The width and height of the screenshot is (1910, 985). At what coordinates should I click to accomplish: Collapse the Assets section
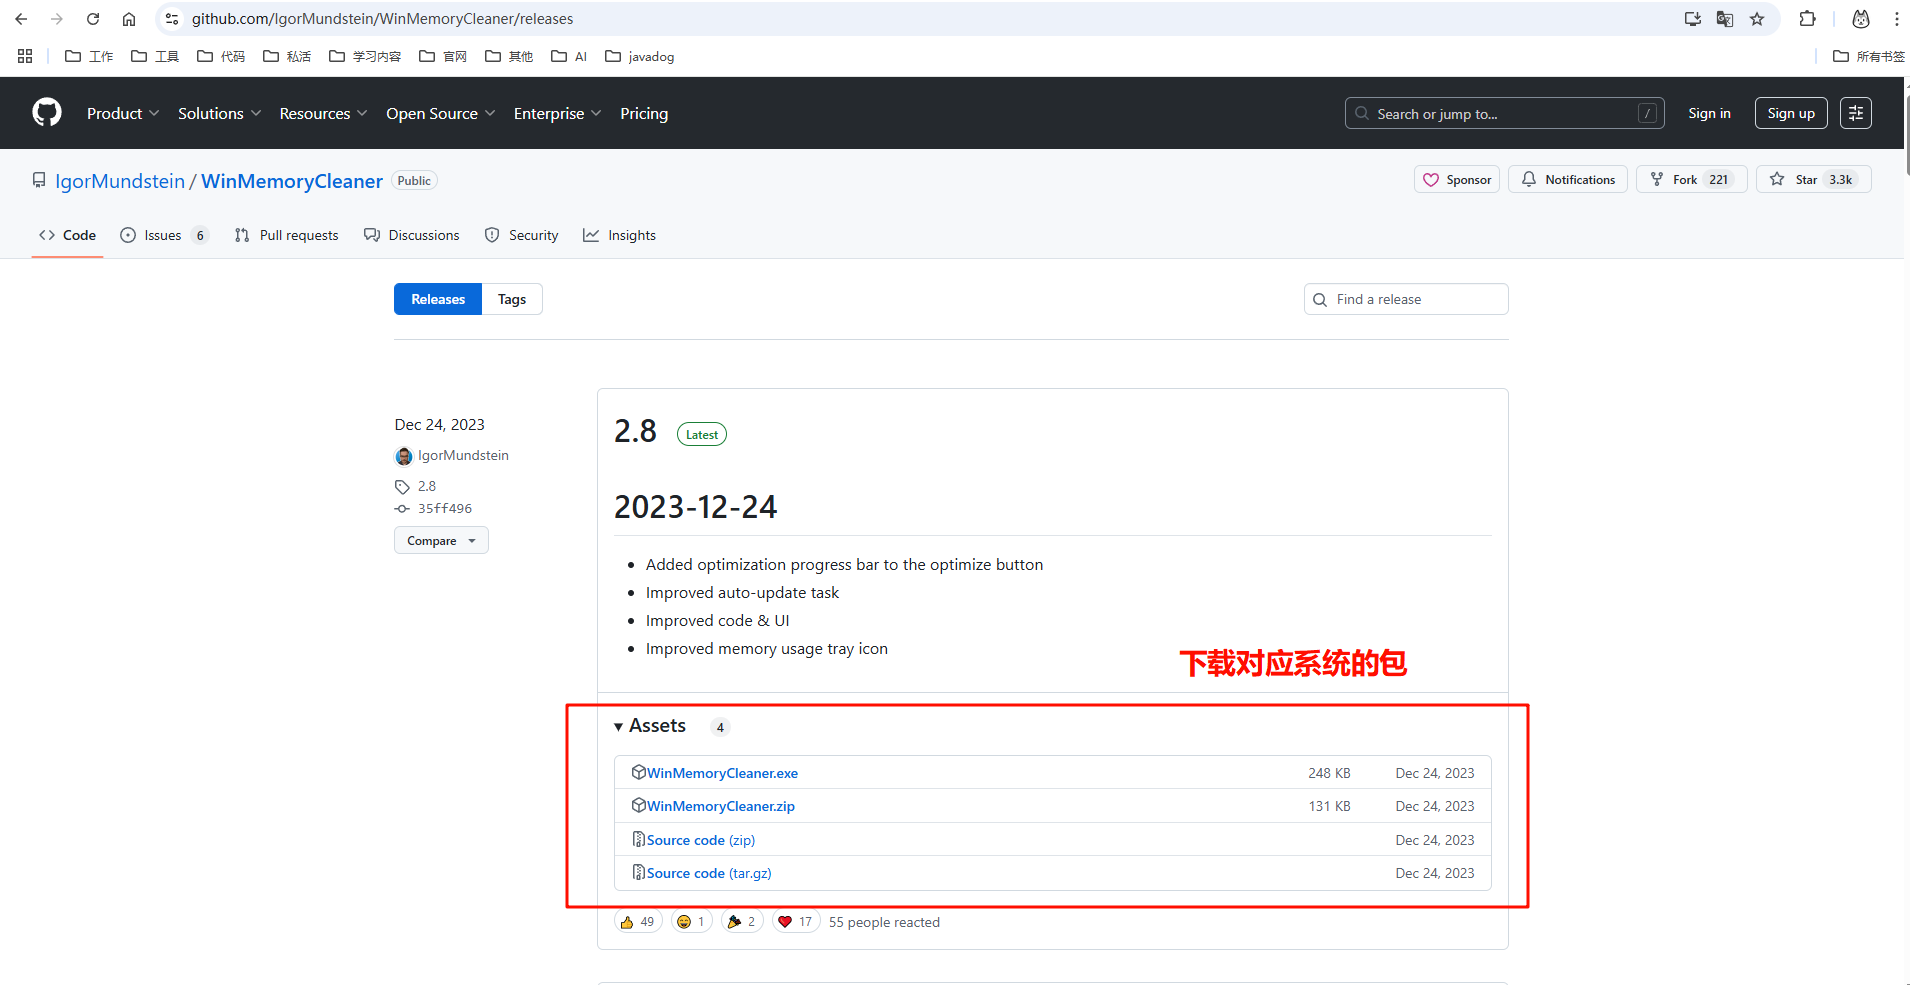pos(650,726)
